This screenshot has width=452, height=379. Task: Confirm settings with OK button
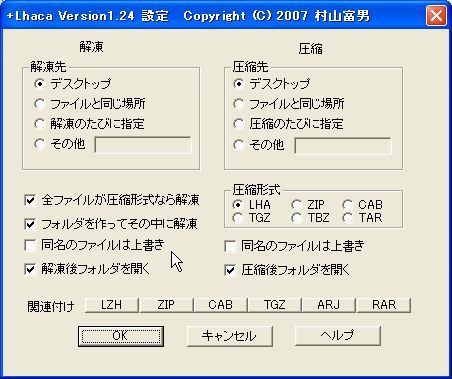point(121,336)
